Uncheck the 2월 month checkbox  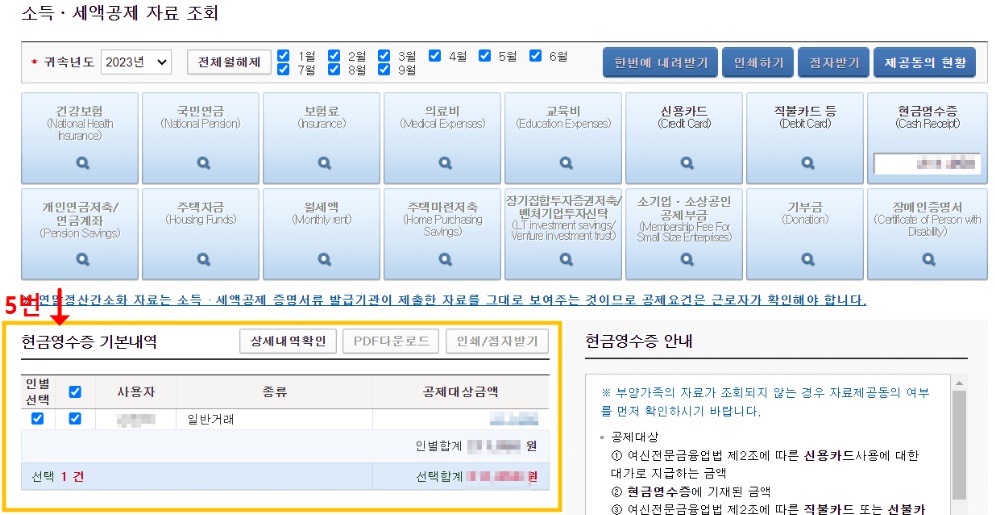(334, 55)
